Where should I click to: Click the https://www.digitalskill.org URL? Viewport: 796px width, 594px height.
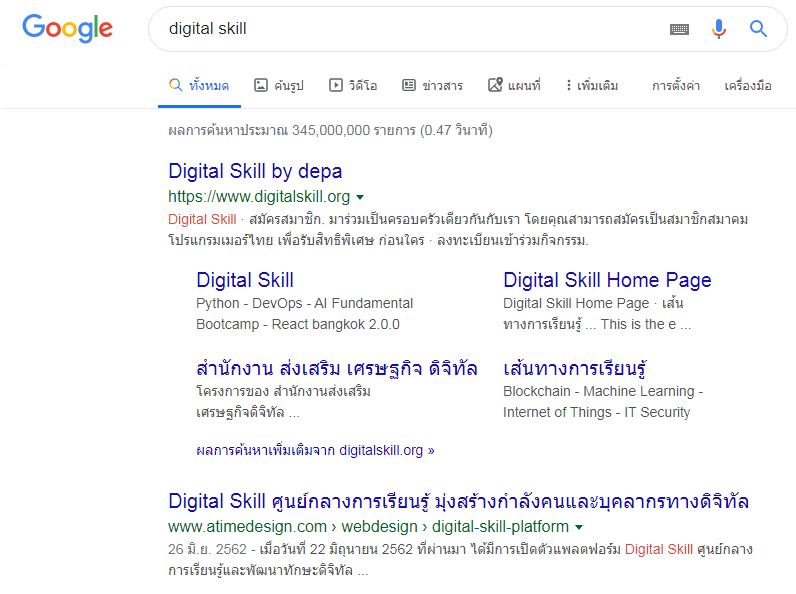(x=259, y=196)
